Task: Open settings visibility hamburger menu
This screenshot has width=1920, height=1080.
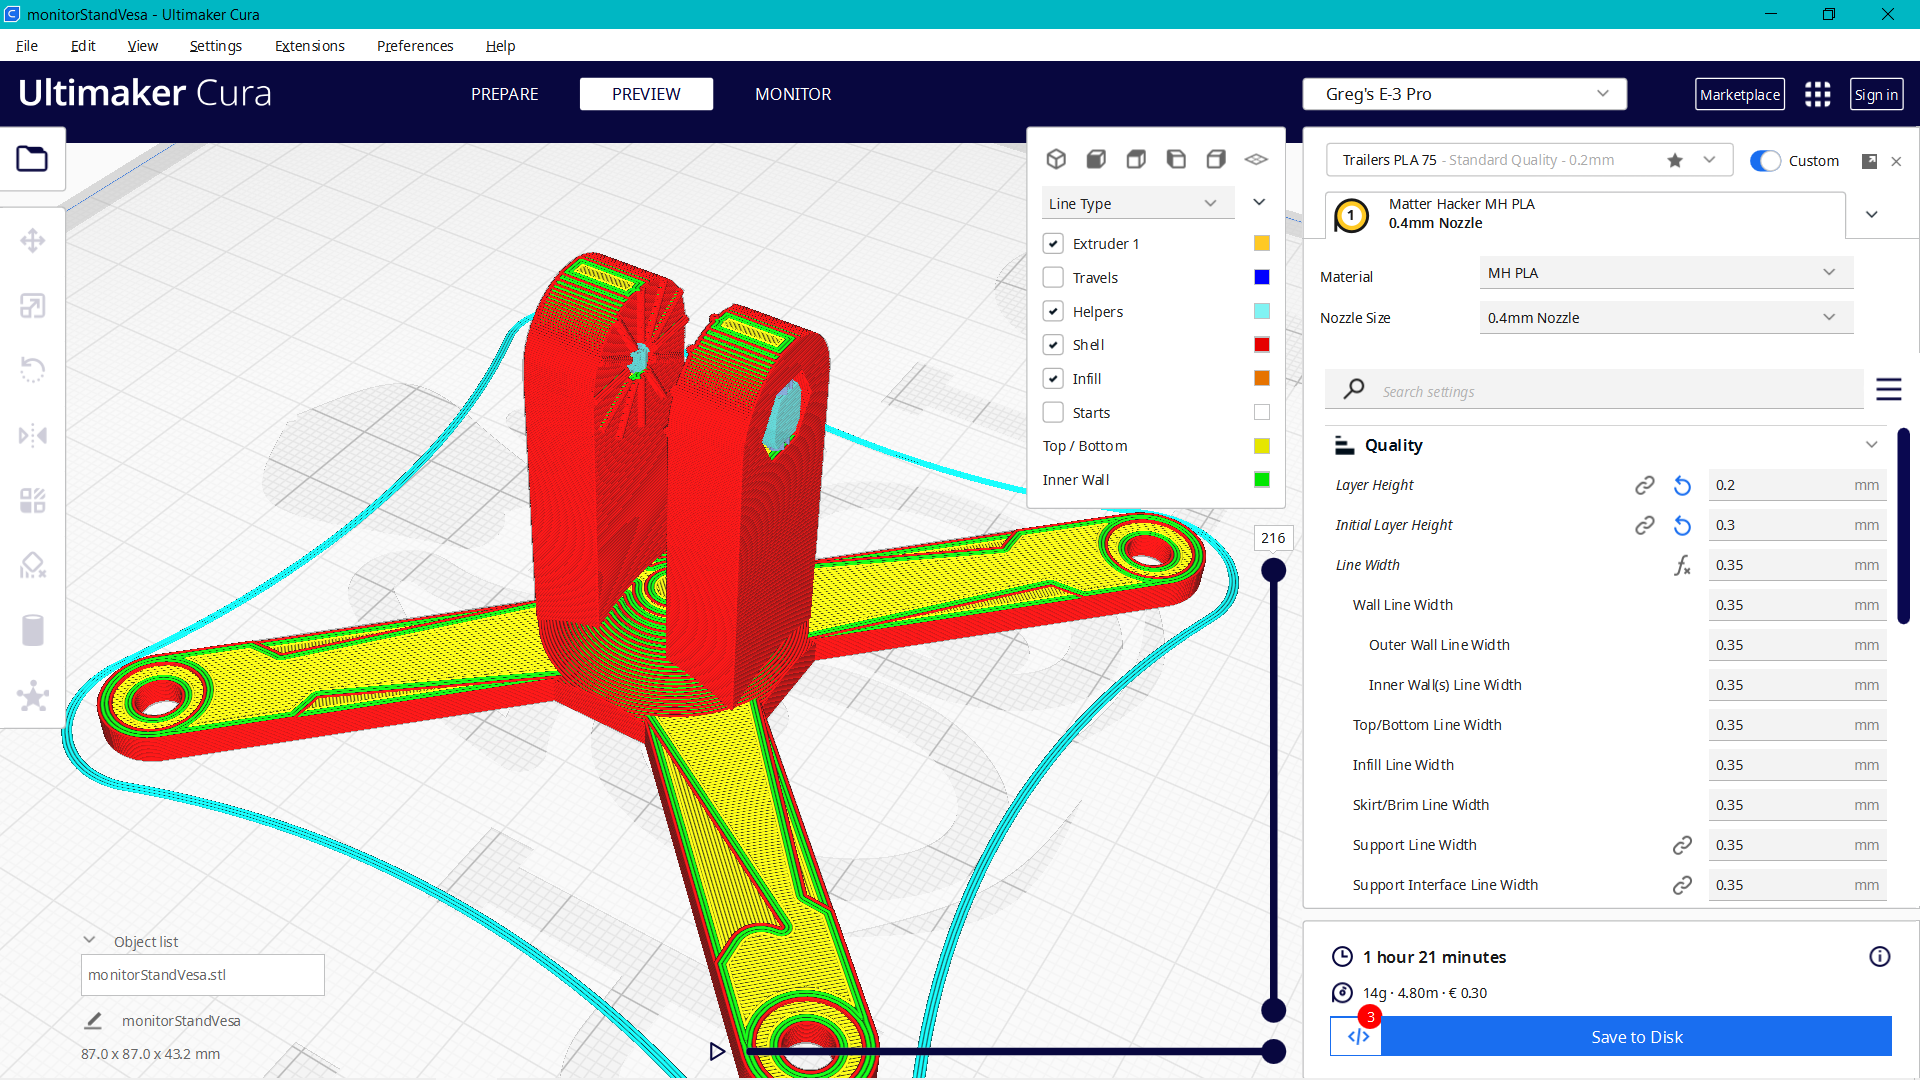Action: [x=1888, y=389]
